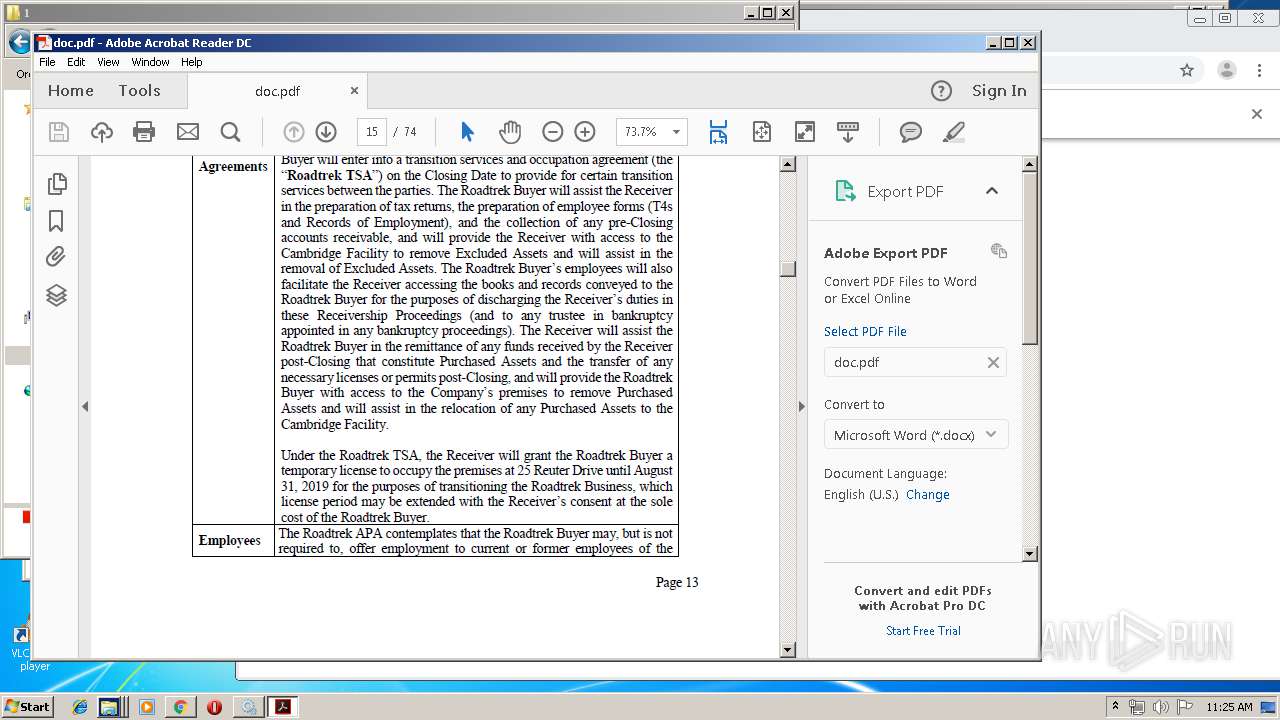Go to next page arrow

pyautogui.click(x=325, y=132)
